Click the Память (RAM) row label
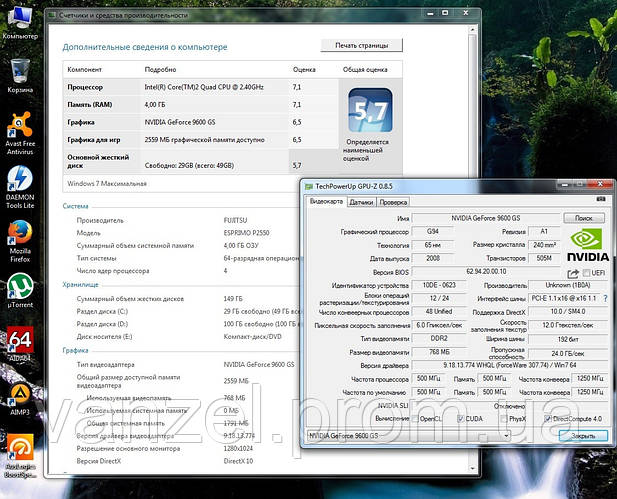617x499 pixels. (90, 105)
